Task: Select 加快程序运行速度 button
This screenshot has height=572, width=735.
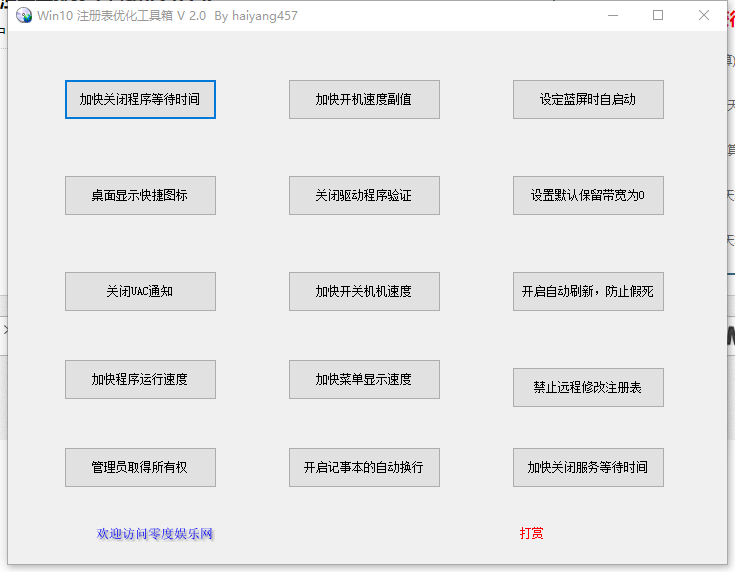Action: (x=140, y=379)
